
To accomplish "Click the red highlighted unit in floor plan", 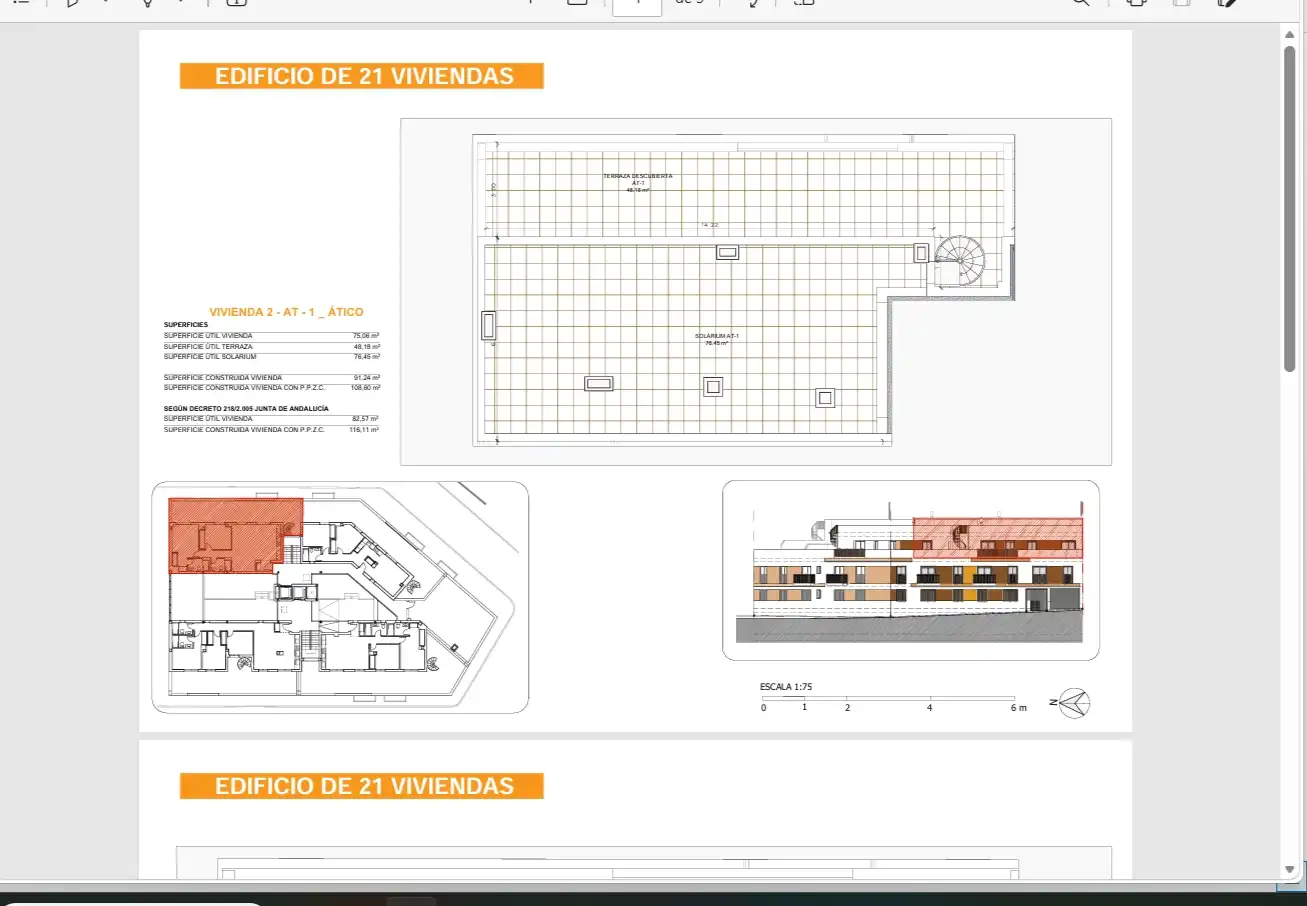I will [235, 535].
